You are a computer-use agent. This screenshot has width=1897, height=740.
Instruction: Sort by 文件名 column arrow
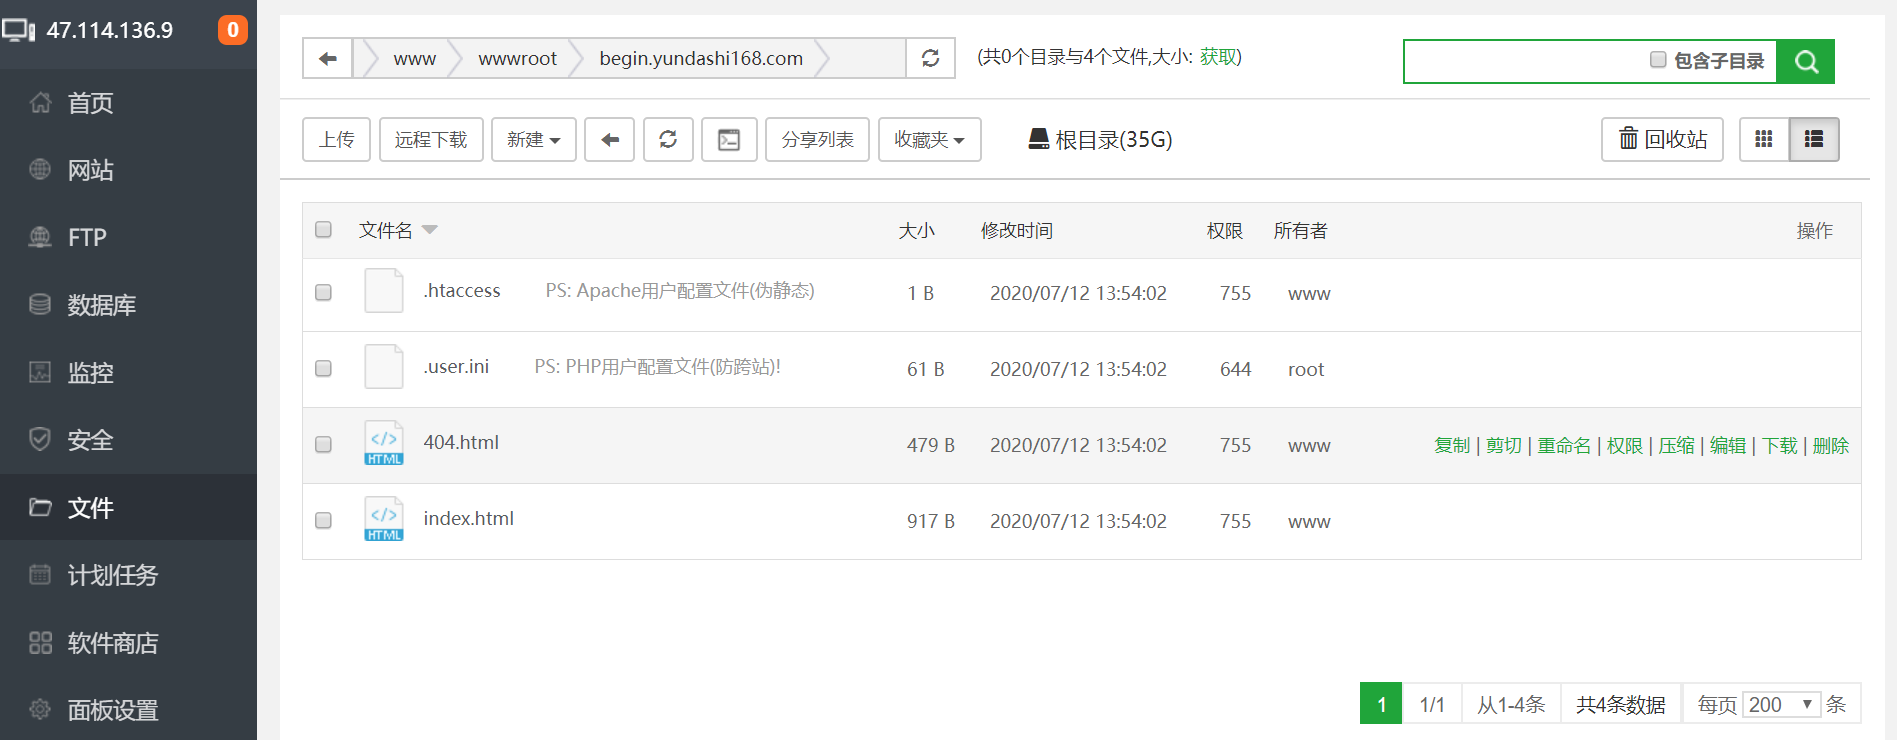tap(430, 230)
